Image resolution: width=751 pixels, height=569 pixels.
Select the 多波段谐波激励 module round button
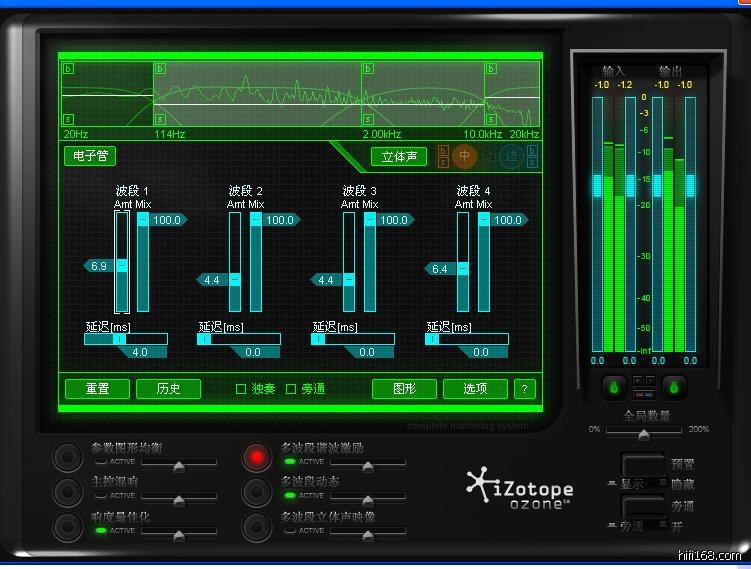click(x=256, y=457)
